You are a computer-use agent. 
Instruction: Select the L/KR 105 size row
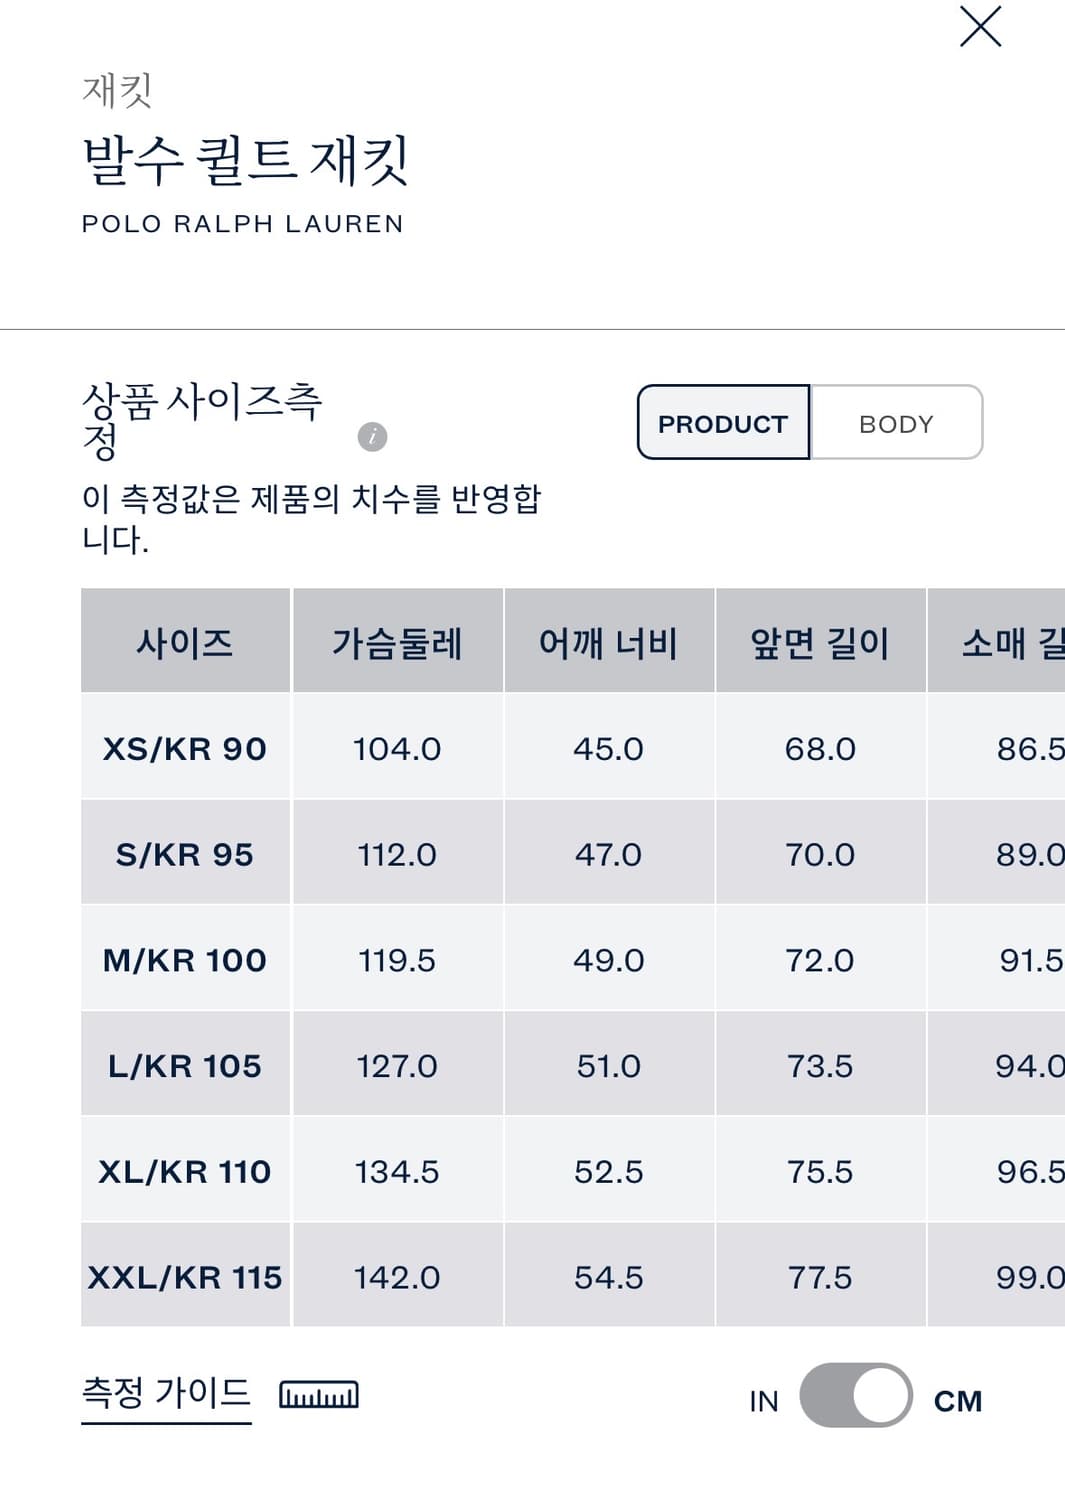point(184,1065)
